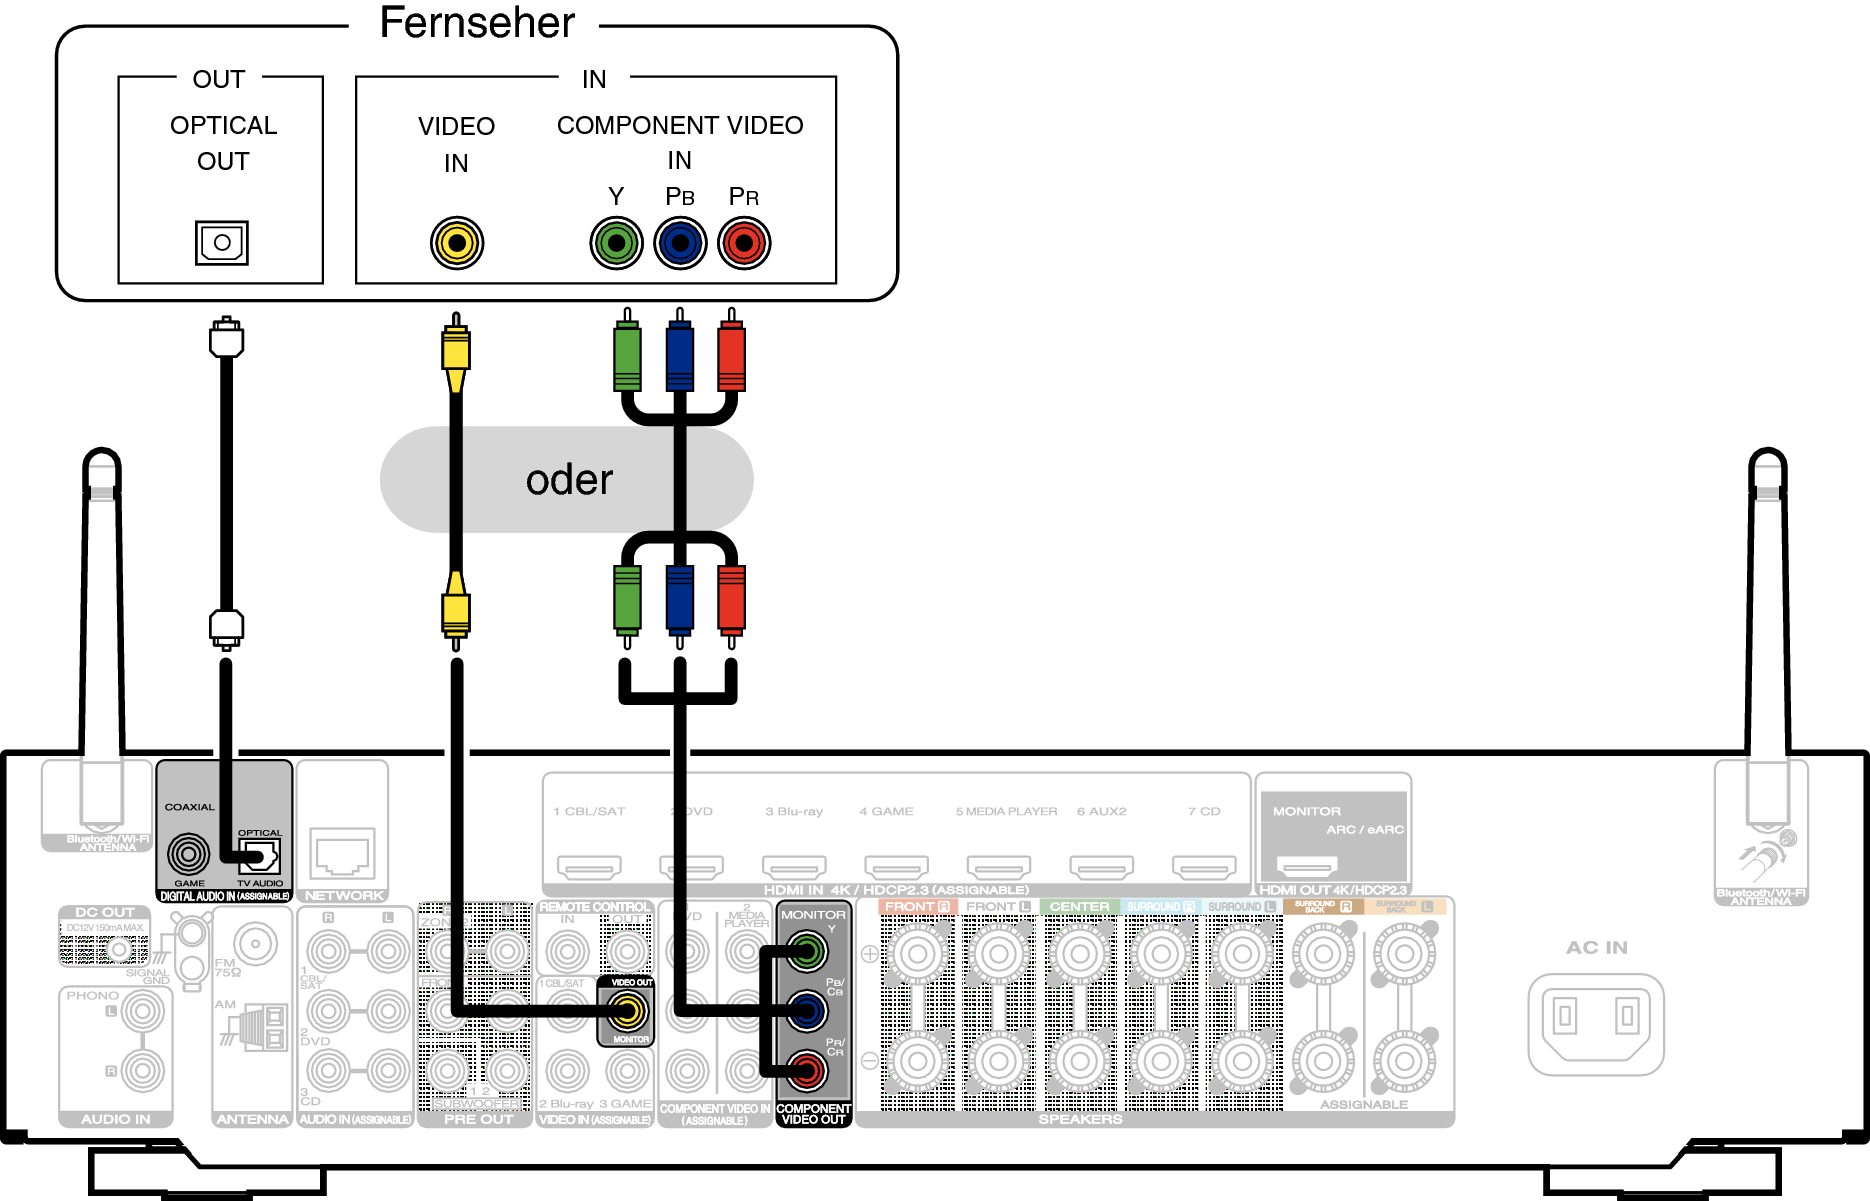Click the left Bluetooth/Wi-Fi antenna
Viewport: 1870px width, 1201px height.
(x=101, y=640)
